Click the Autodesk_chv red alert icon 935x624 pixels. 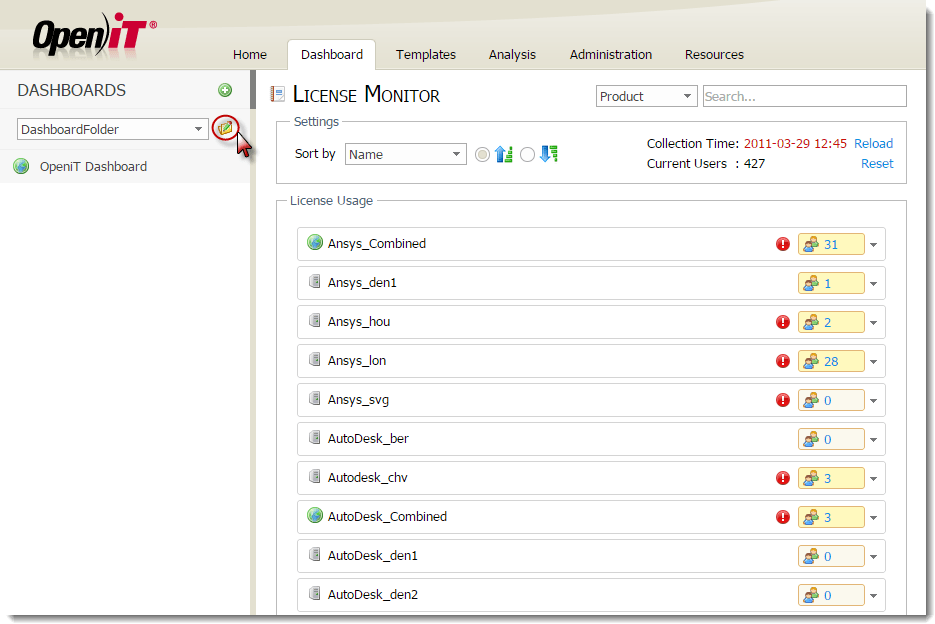coord(783,478)
